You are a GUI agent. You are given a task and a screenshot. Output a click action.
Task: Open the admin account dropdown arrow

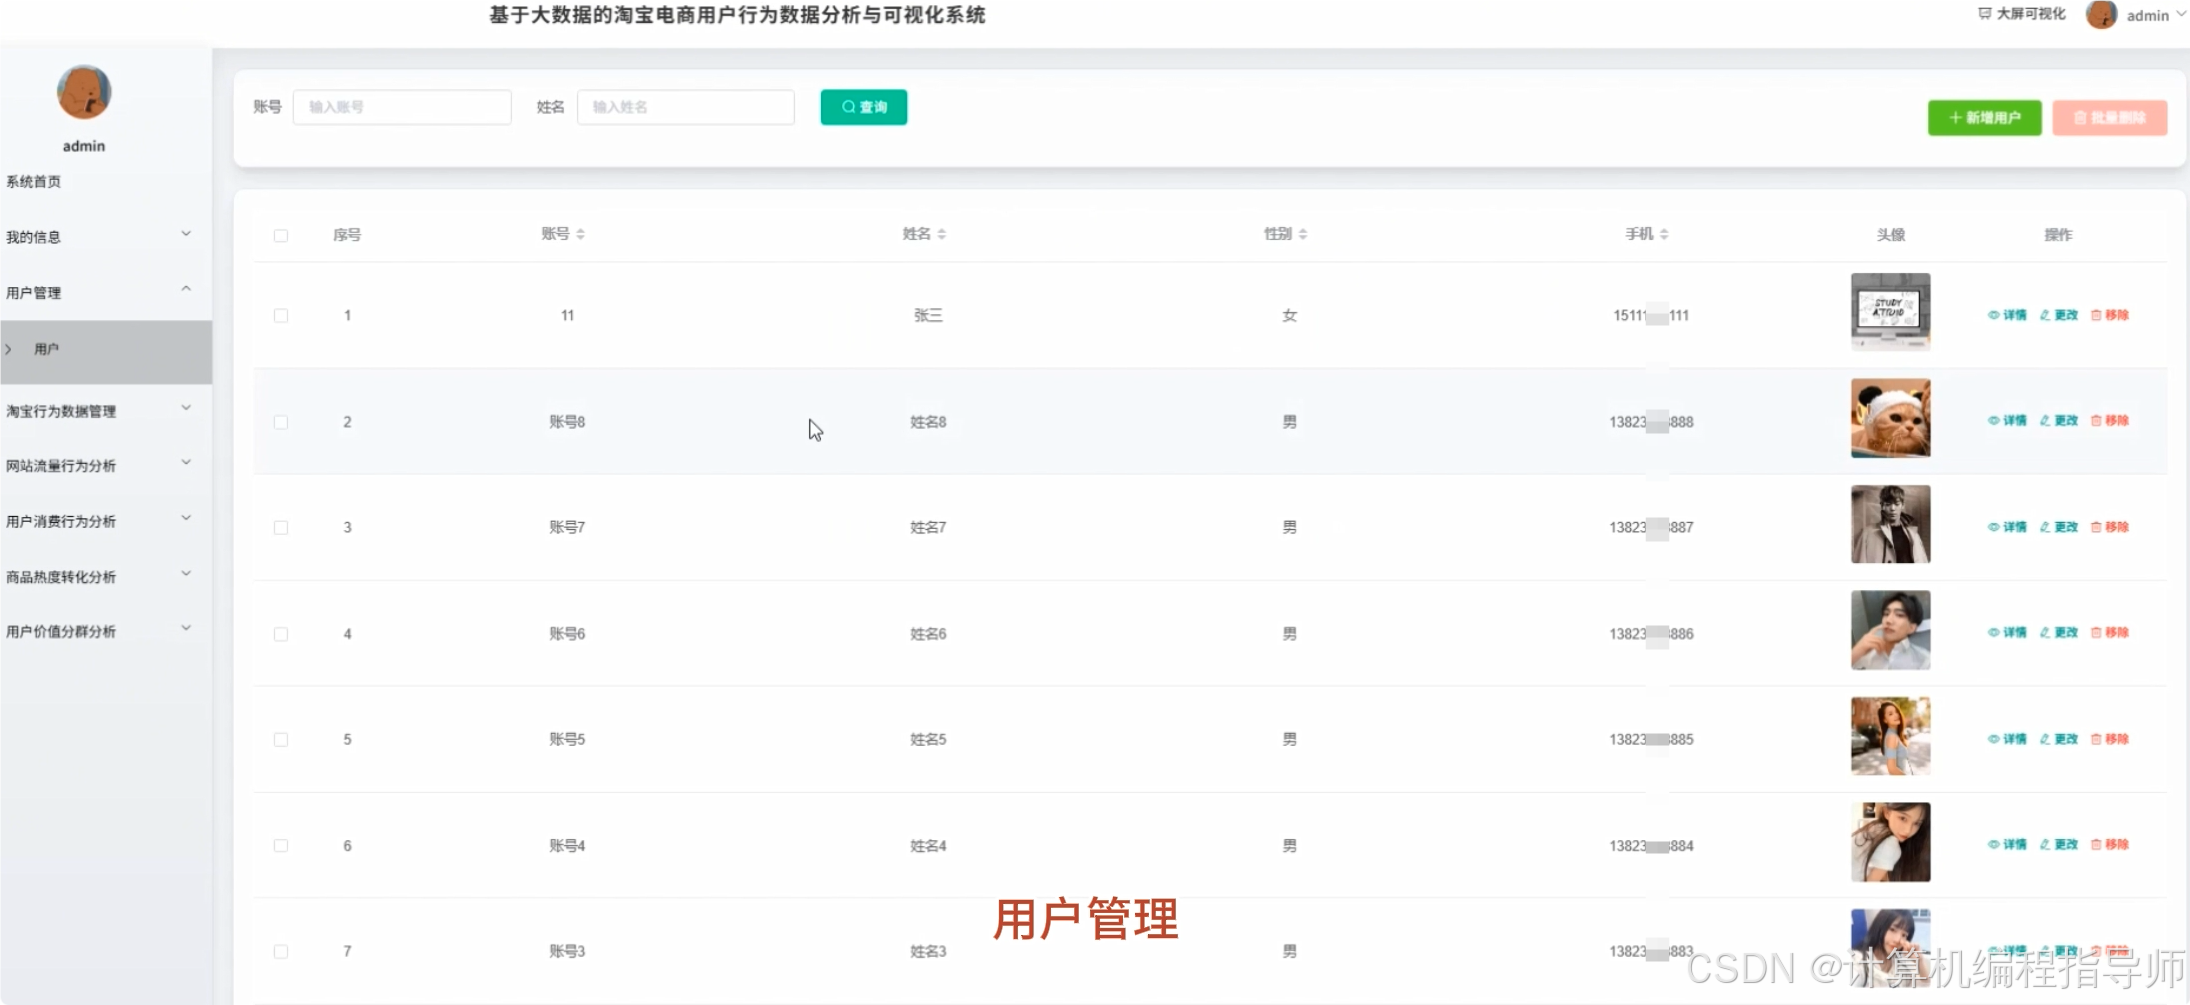click(2181, 14)
